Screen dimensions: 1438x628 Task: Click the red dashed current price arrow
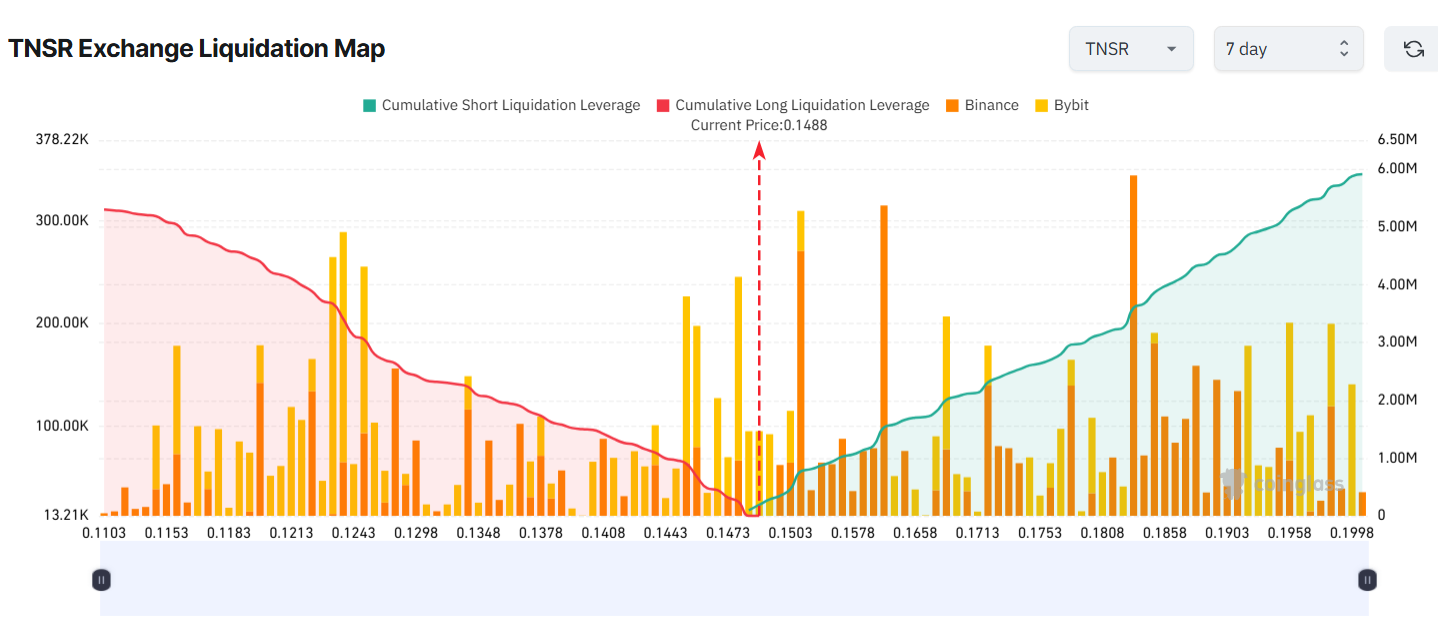pos(761,150)
